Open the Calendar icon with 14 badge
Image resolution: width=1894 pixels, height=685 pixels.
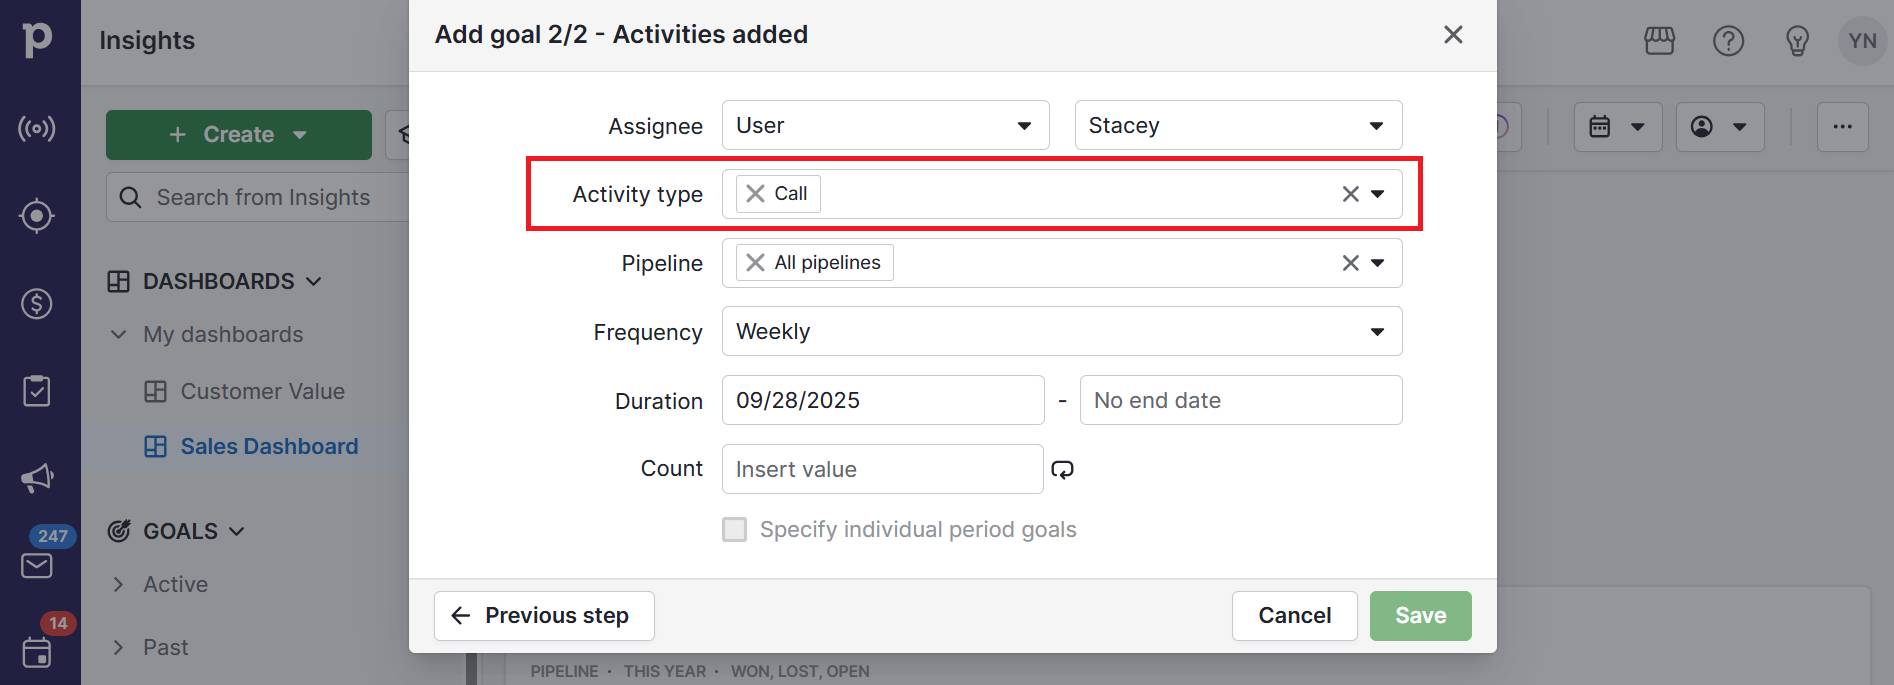37,652
